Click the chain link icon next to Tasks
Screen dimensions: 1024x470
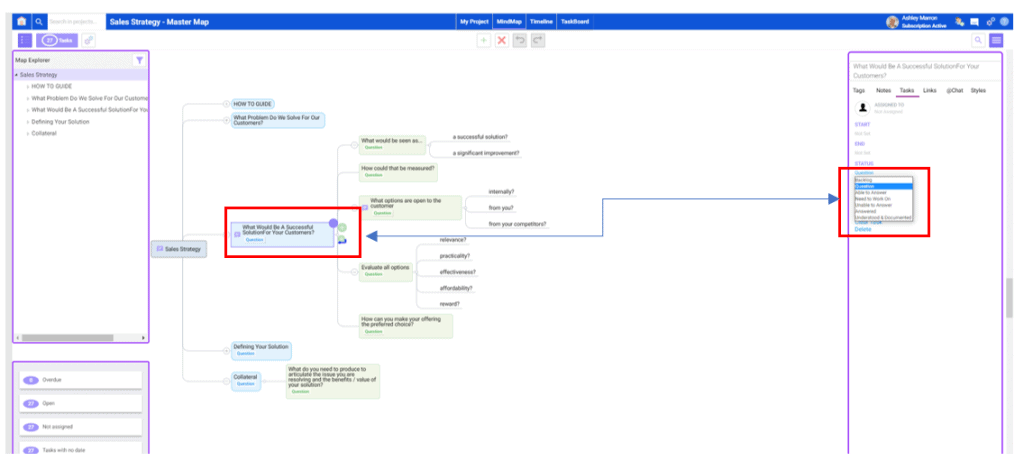[x=89, y=40]
